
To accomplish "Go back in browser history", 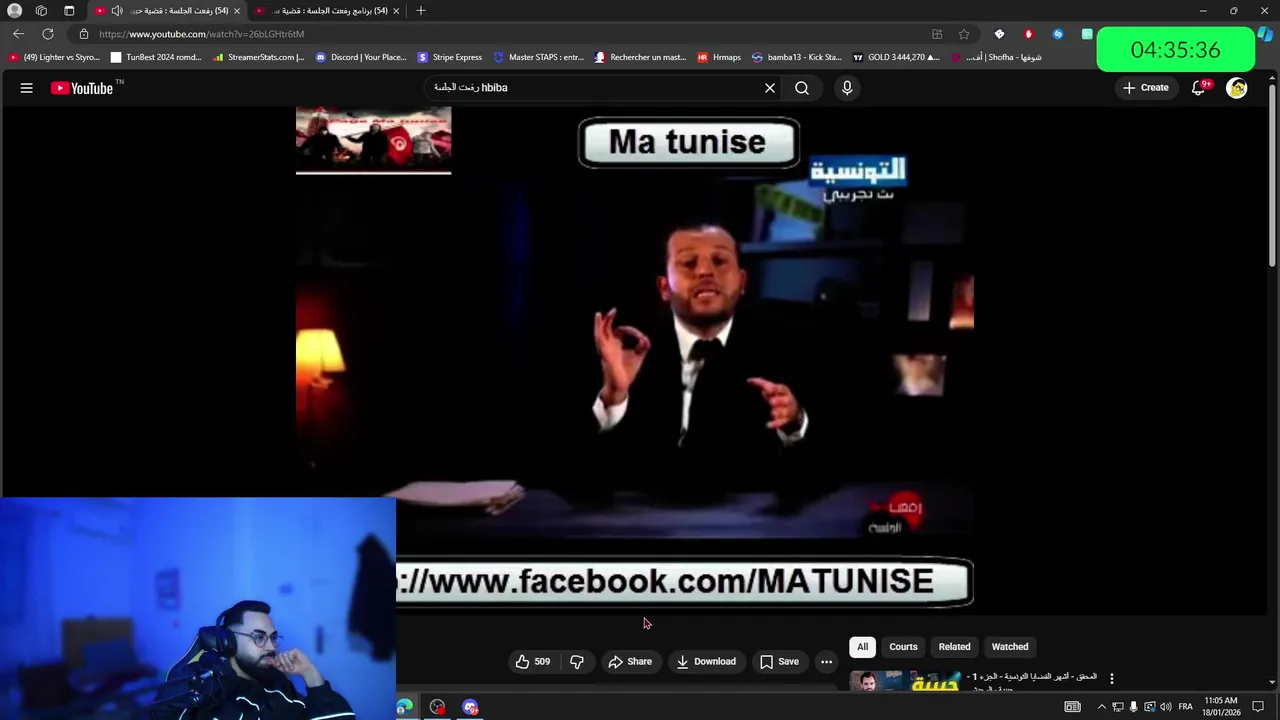I will point(18,34).
